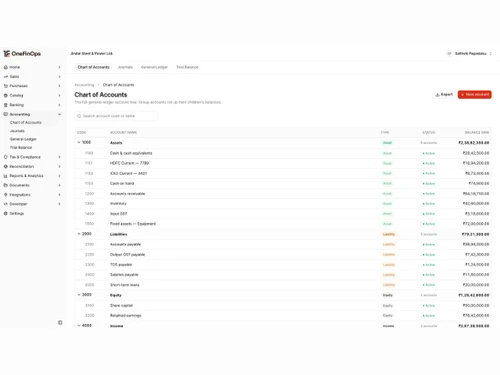Open Journals in sidebar submenu
The image size is (500, 375).
[x=17, y=131]
